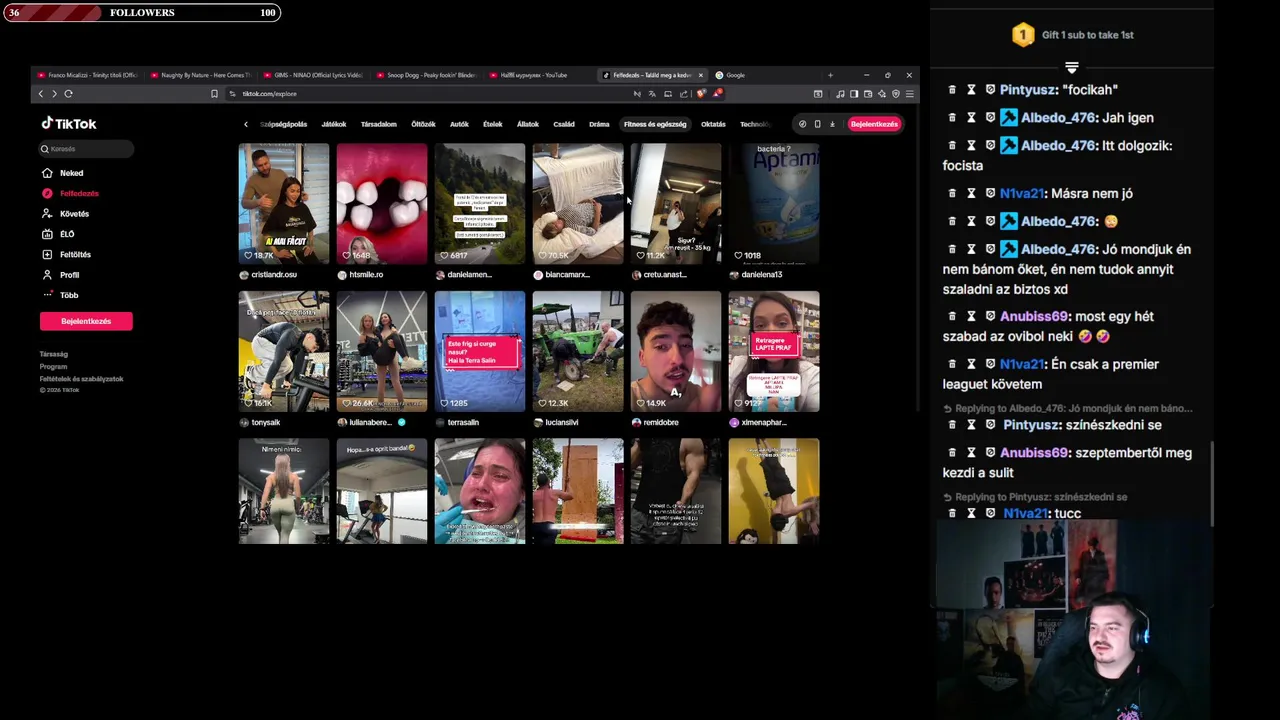This screenshot has height=720, width=1280.
Task: Open the remidobre video thumbnail
Action: click(x=676, y=351)
